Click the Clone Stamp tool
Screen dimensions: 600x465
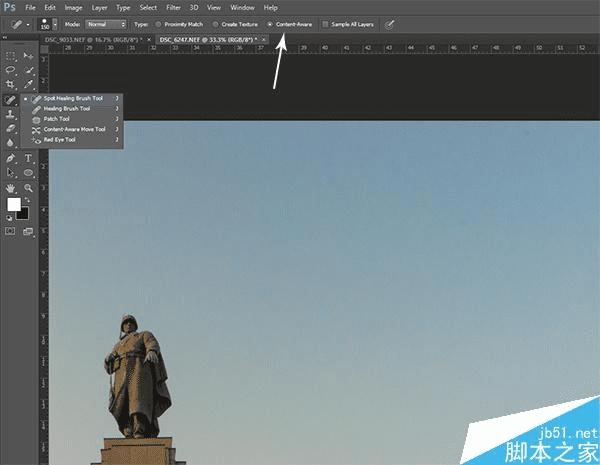coord(11,114)
